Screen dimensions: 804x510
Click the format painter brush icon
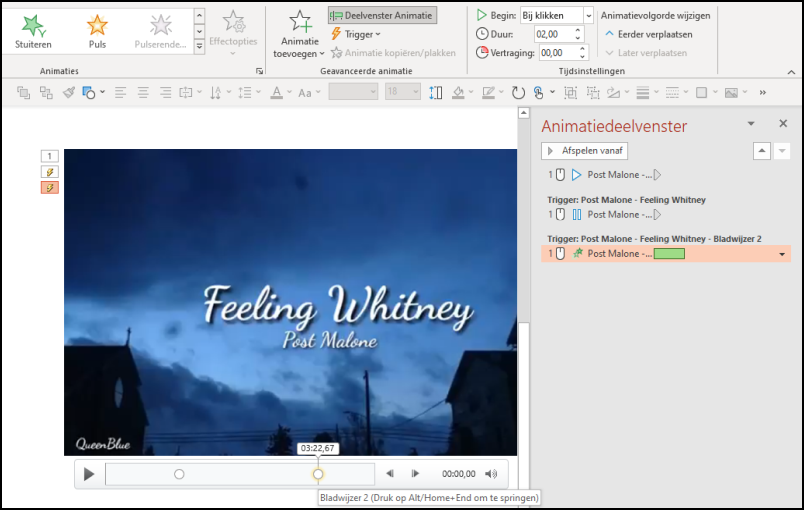69,93
